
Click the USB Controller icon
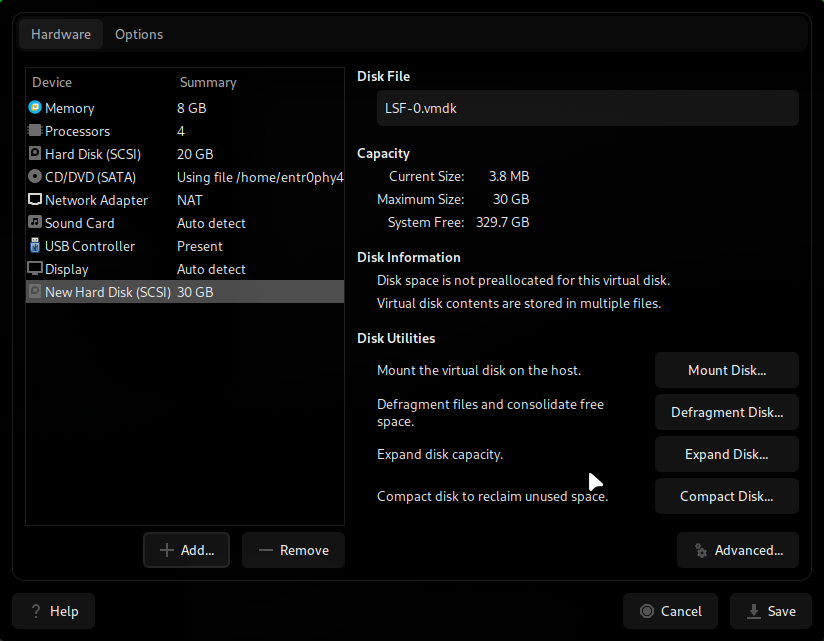click(35, 246)
